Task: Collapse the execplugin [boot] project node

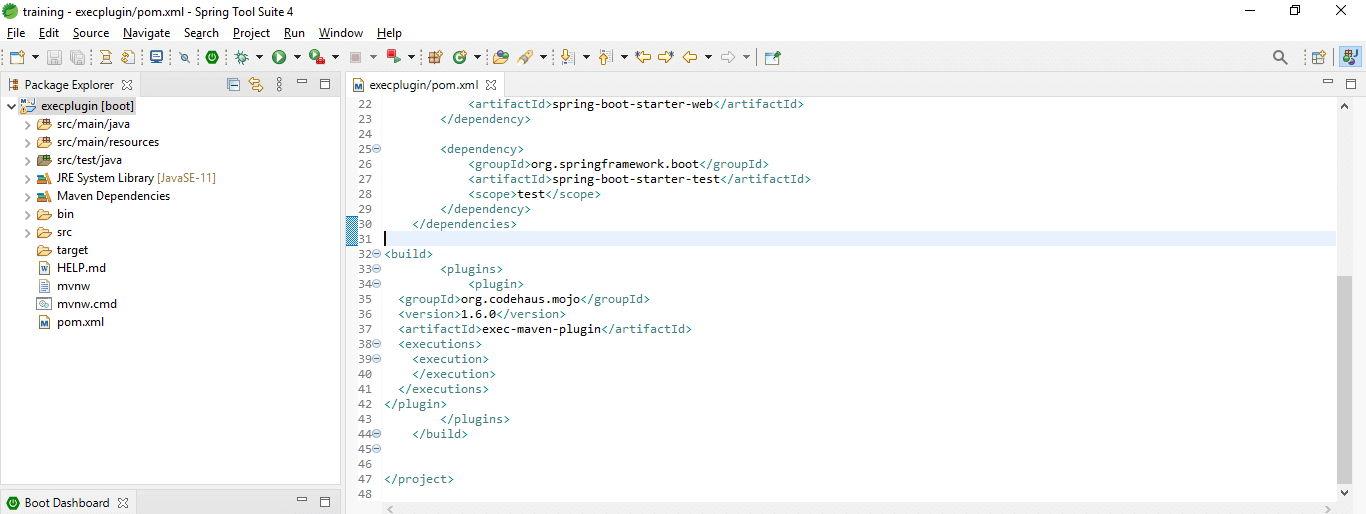Action: 11,106
